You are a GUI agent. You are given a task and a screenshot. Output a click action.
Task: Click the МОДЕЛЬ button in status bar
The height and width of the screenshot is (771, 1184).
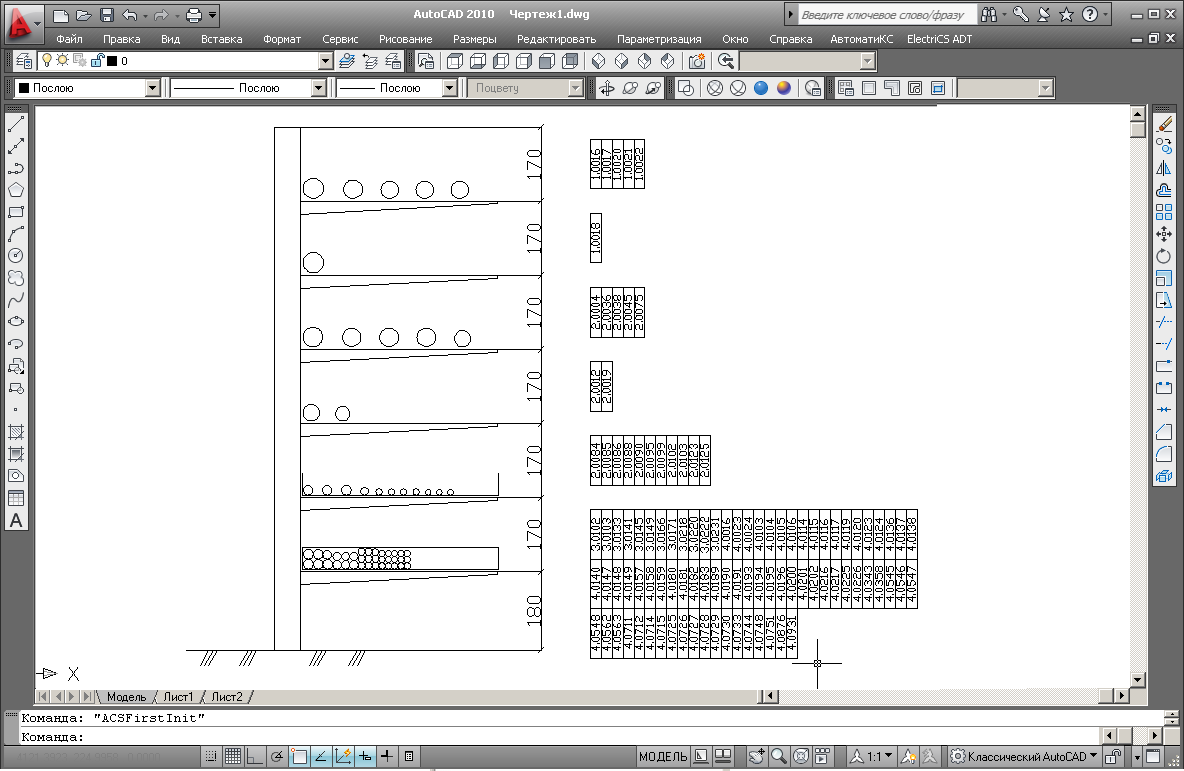[662, 756]
